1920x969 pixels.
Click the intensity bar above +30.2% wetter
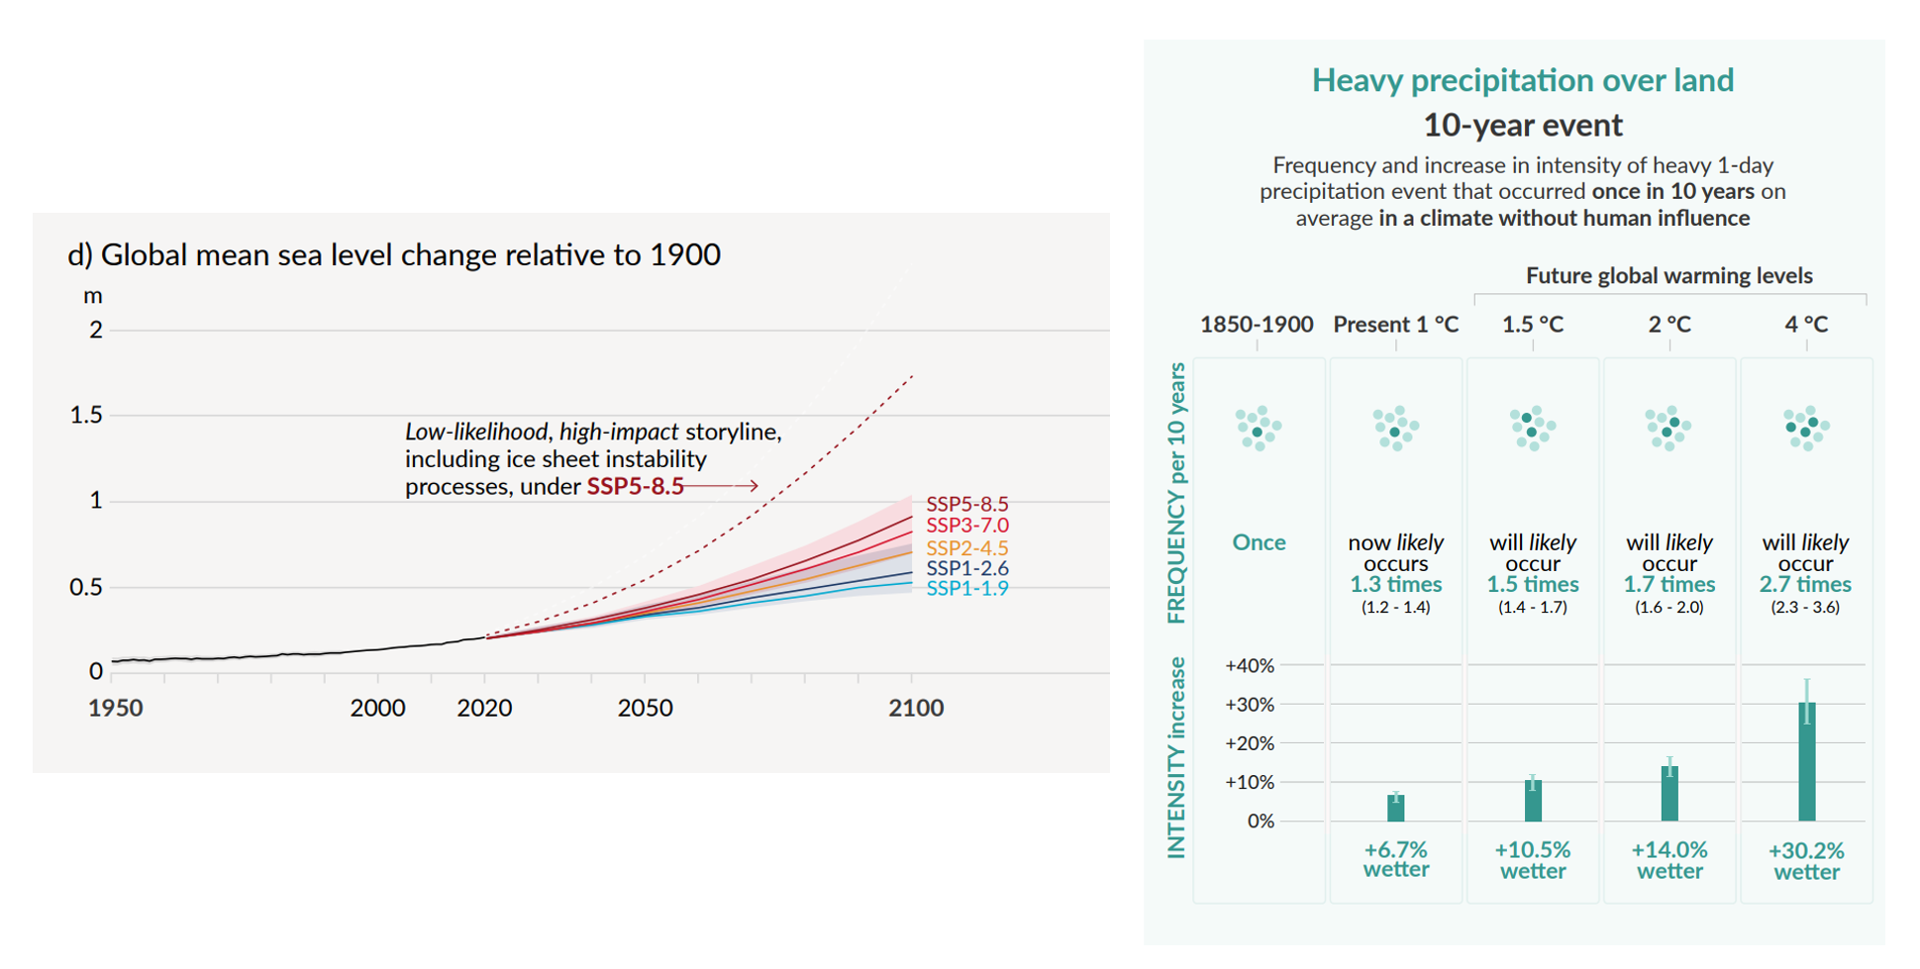click(x=1806, y=761)
